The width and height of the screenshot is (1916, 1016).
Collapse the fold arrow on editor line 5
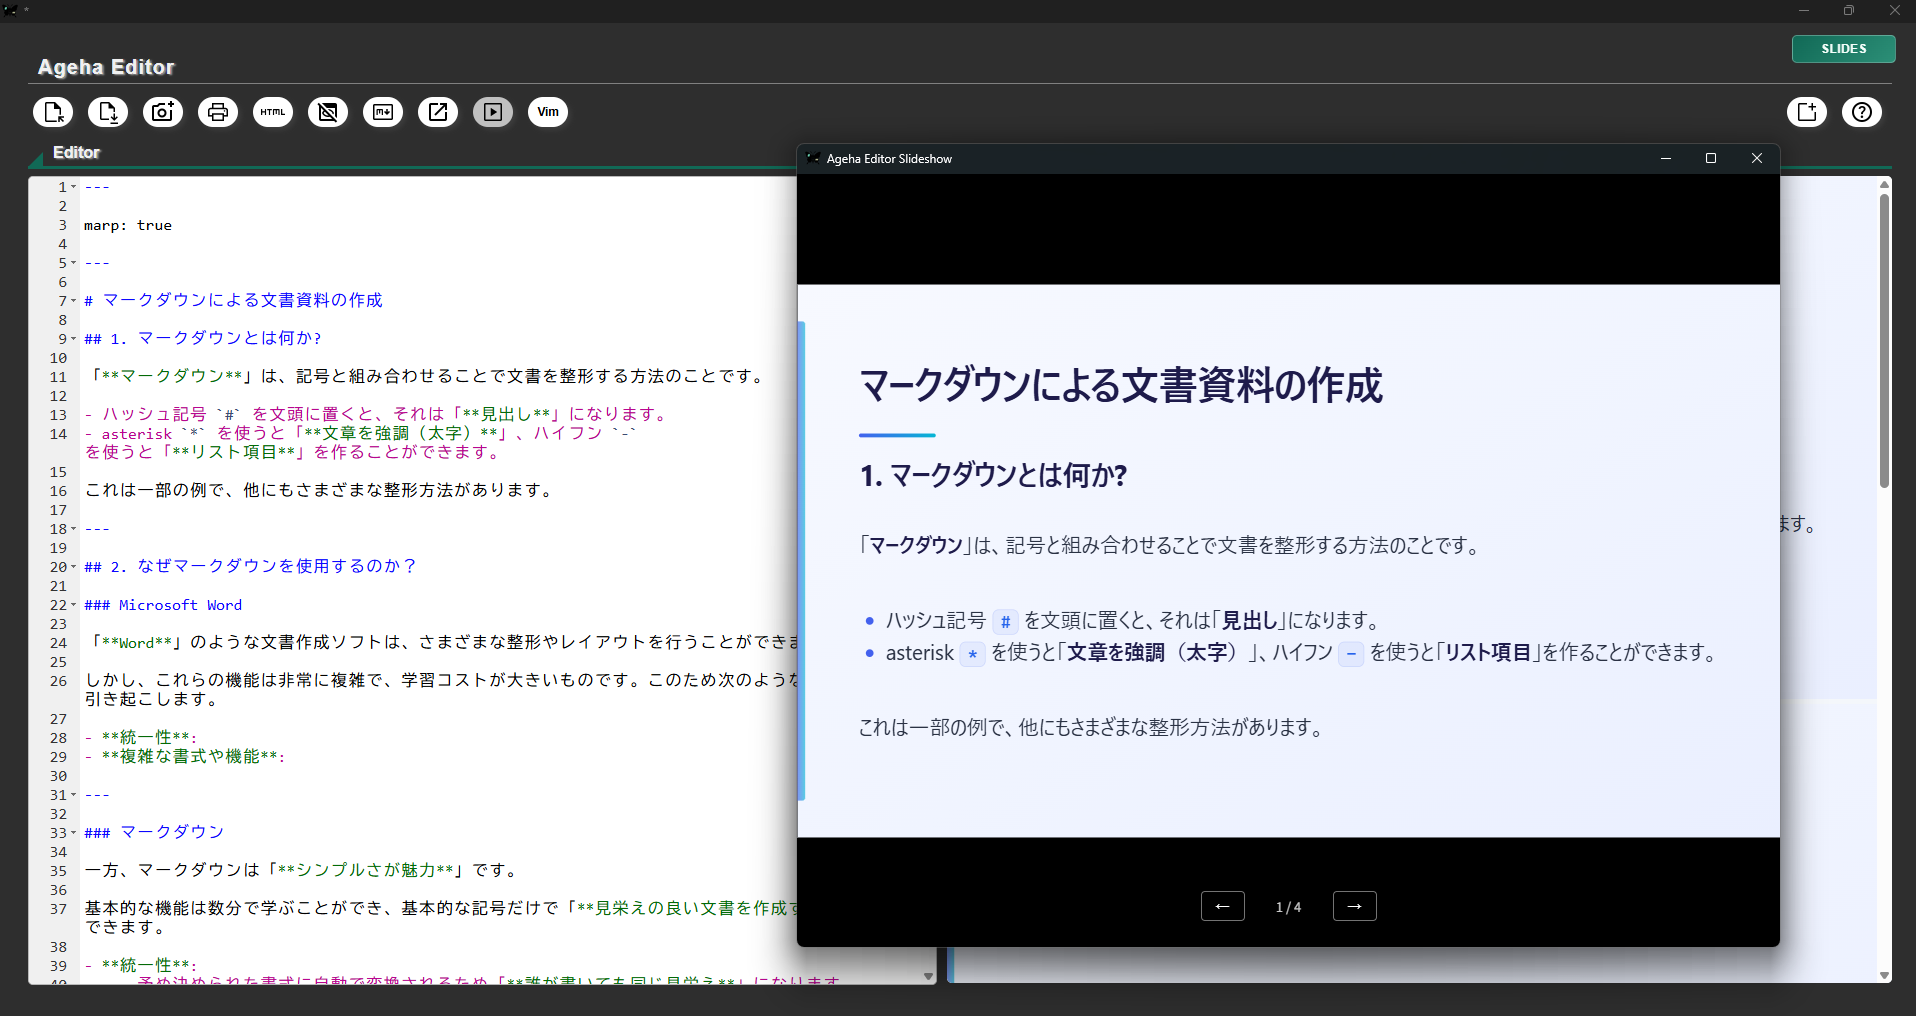tap(74, 263)
